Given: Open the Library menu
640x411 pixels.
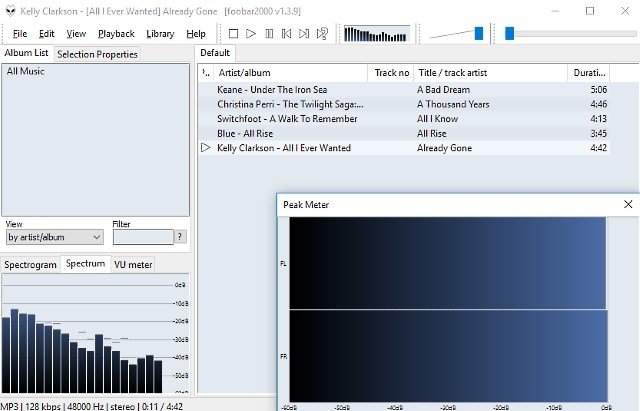Looking at the screenshot, I should click(160, 34).
